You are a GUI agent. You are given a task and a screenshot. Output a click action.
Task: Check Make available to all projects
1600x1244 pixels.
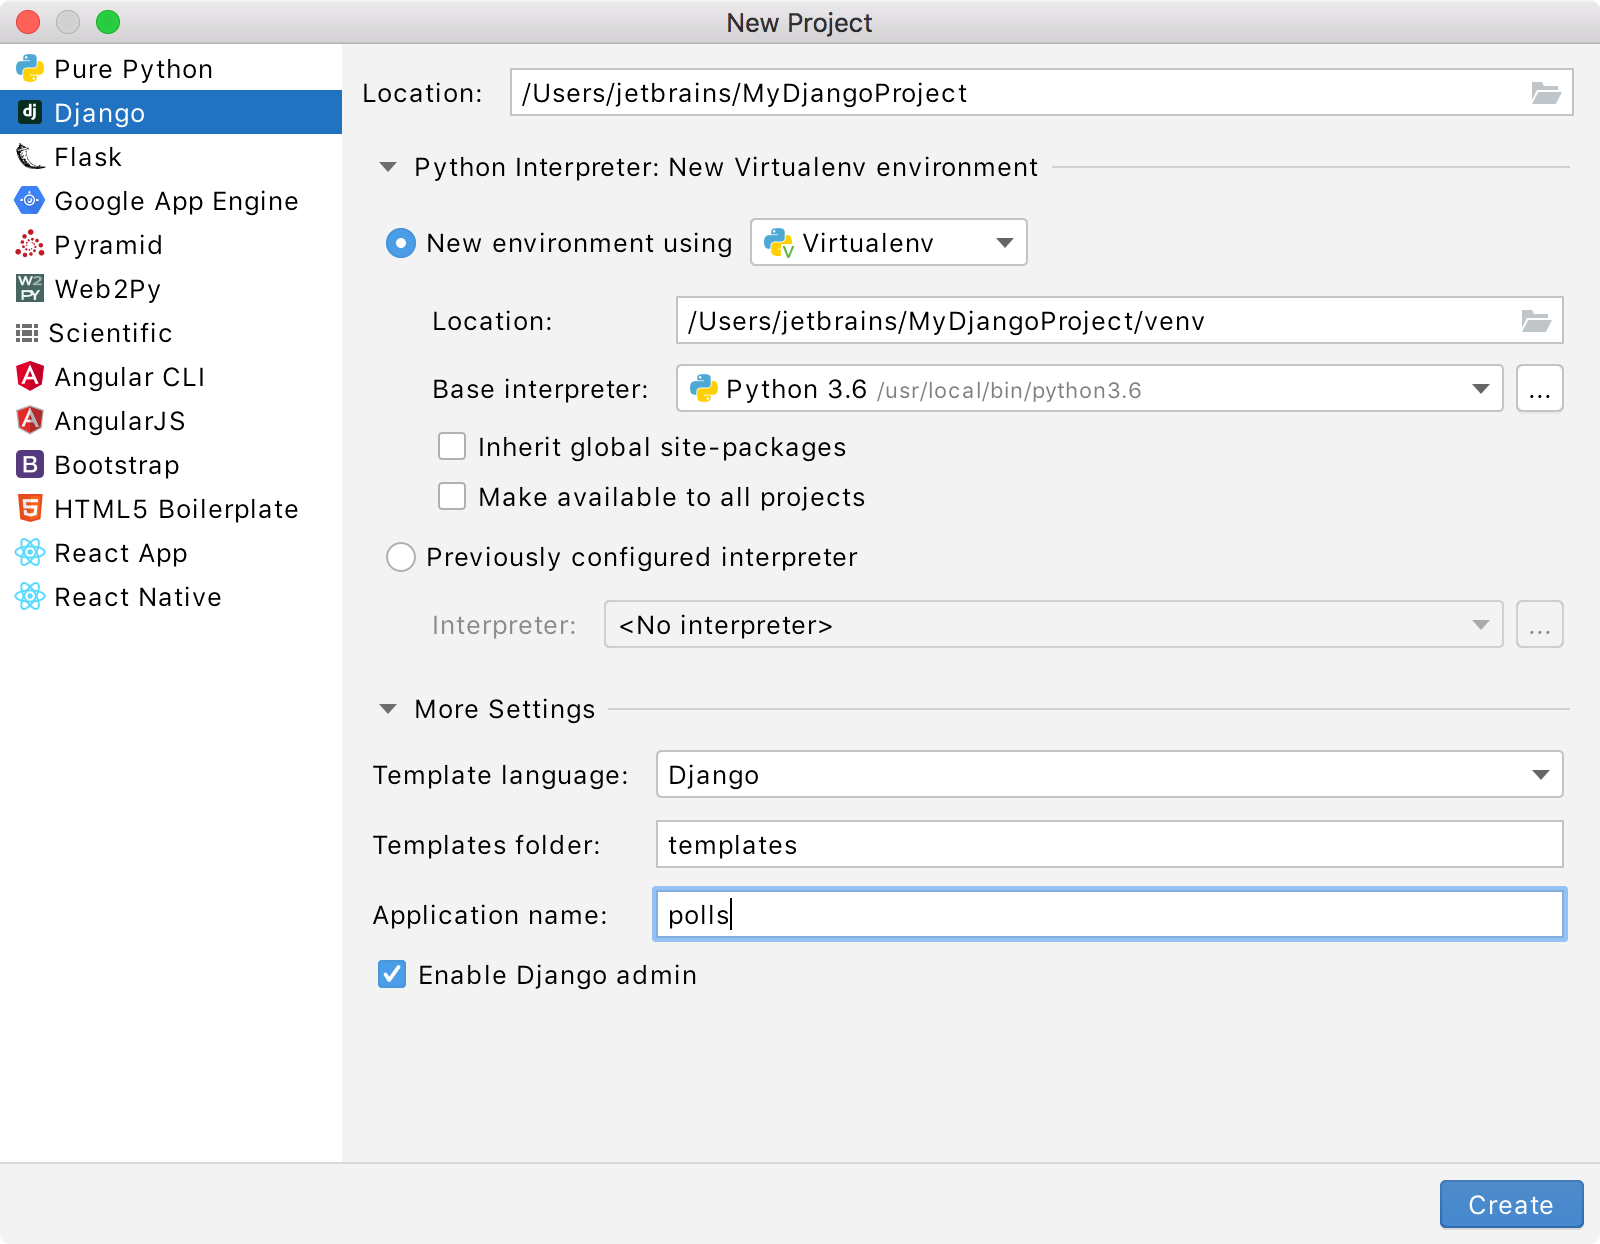tap(452, 496)
